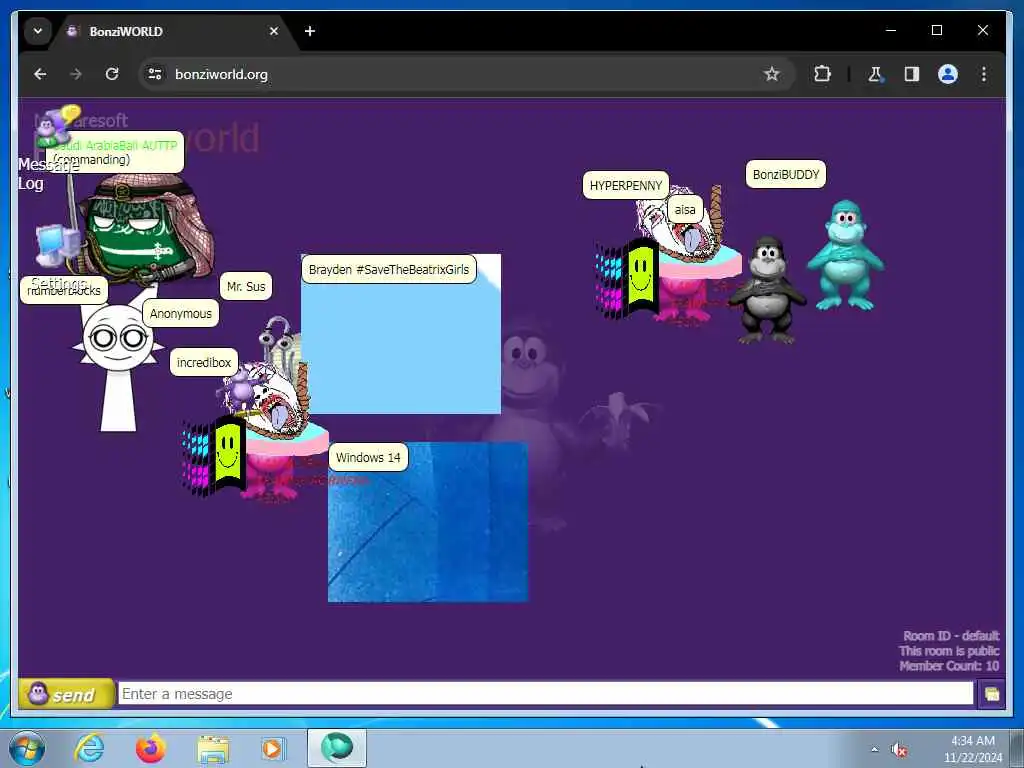The width and height of the screenshot is (1024, 768).
Task: Click the BonziBUDDY name tag
Action: click(x=786, y=174)
